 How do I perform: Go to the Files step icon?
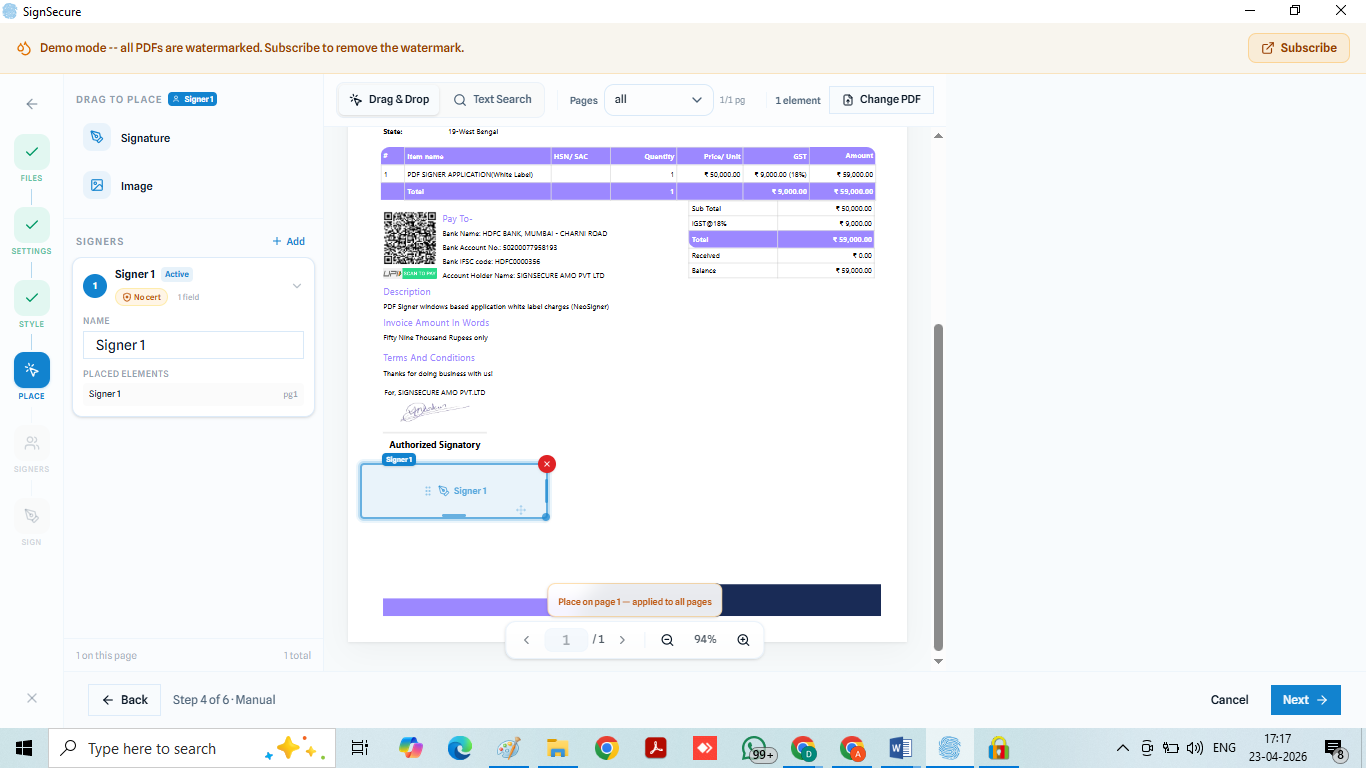click(32, 152)
